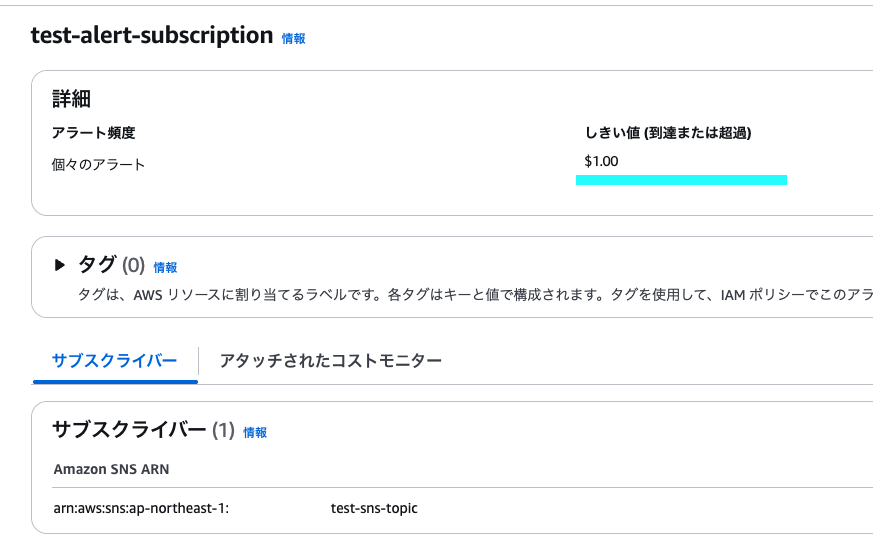Screen dimensions: 873x549
Task: Click the arn:aws:sns:ap-northeast-1 text
Action: [141, 508]
